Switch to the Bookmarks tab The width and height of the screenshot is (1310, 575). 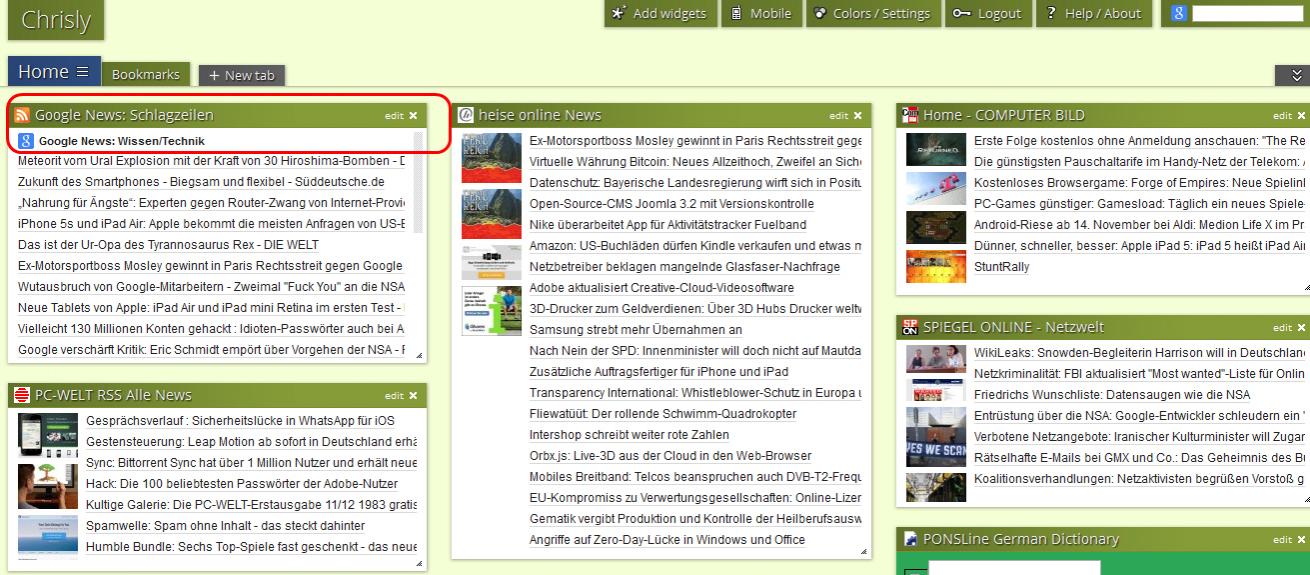146,74
